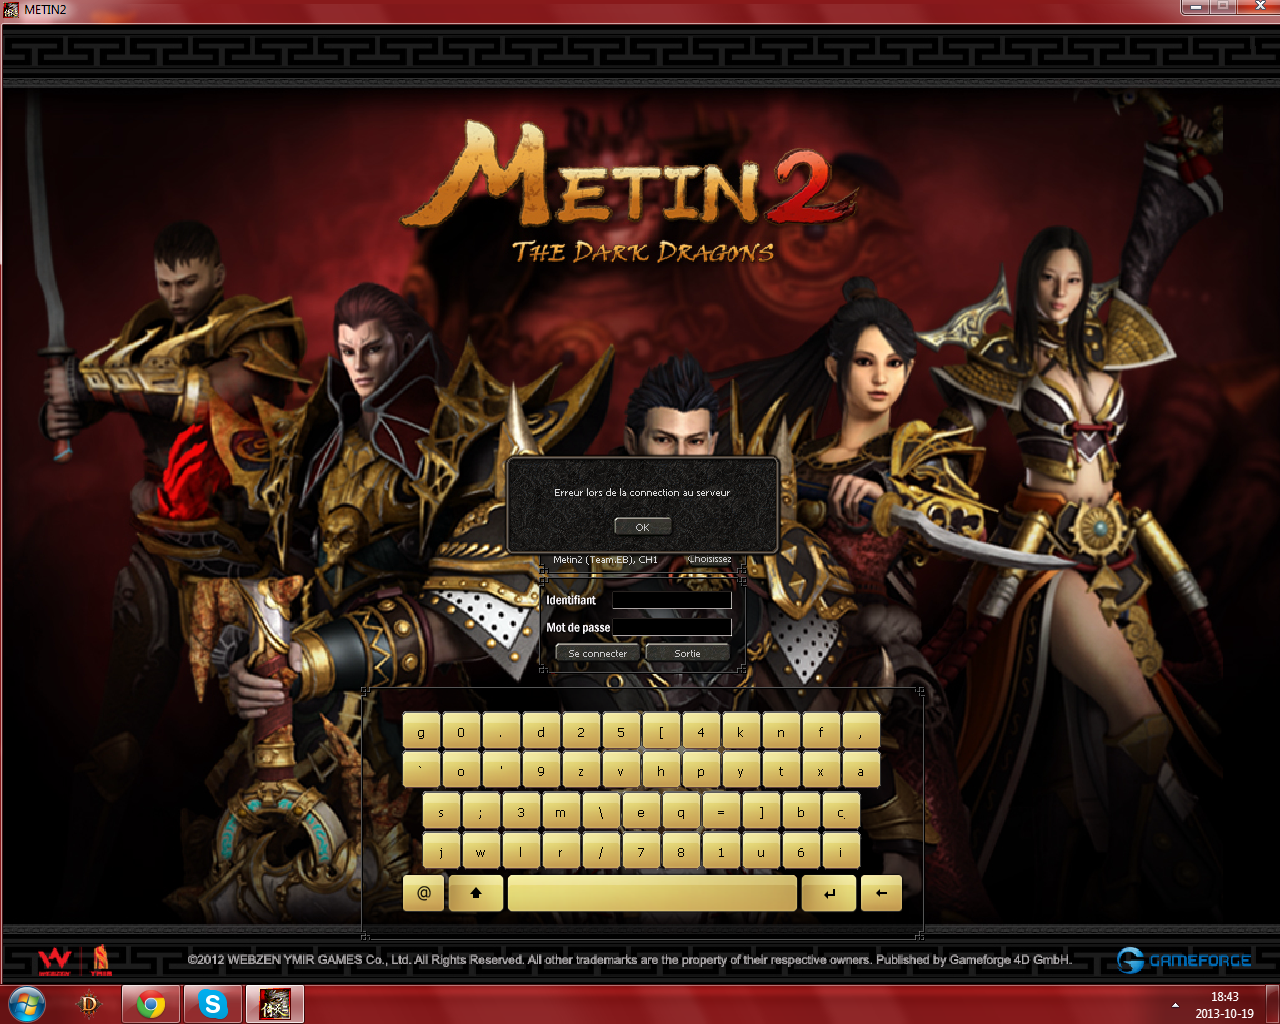Image resolution: width=1280 pixels, height=1024 pixels.
Task: Focus the Identifiant input field
Action: coord(672,600)
